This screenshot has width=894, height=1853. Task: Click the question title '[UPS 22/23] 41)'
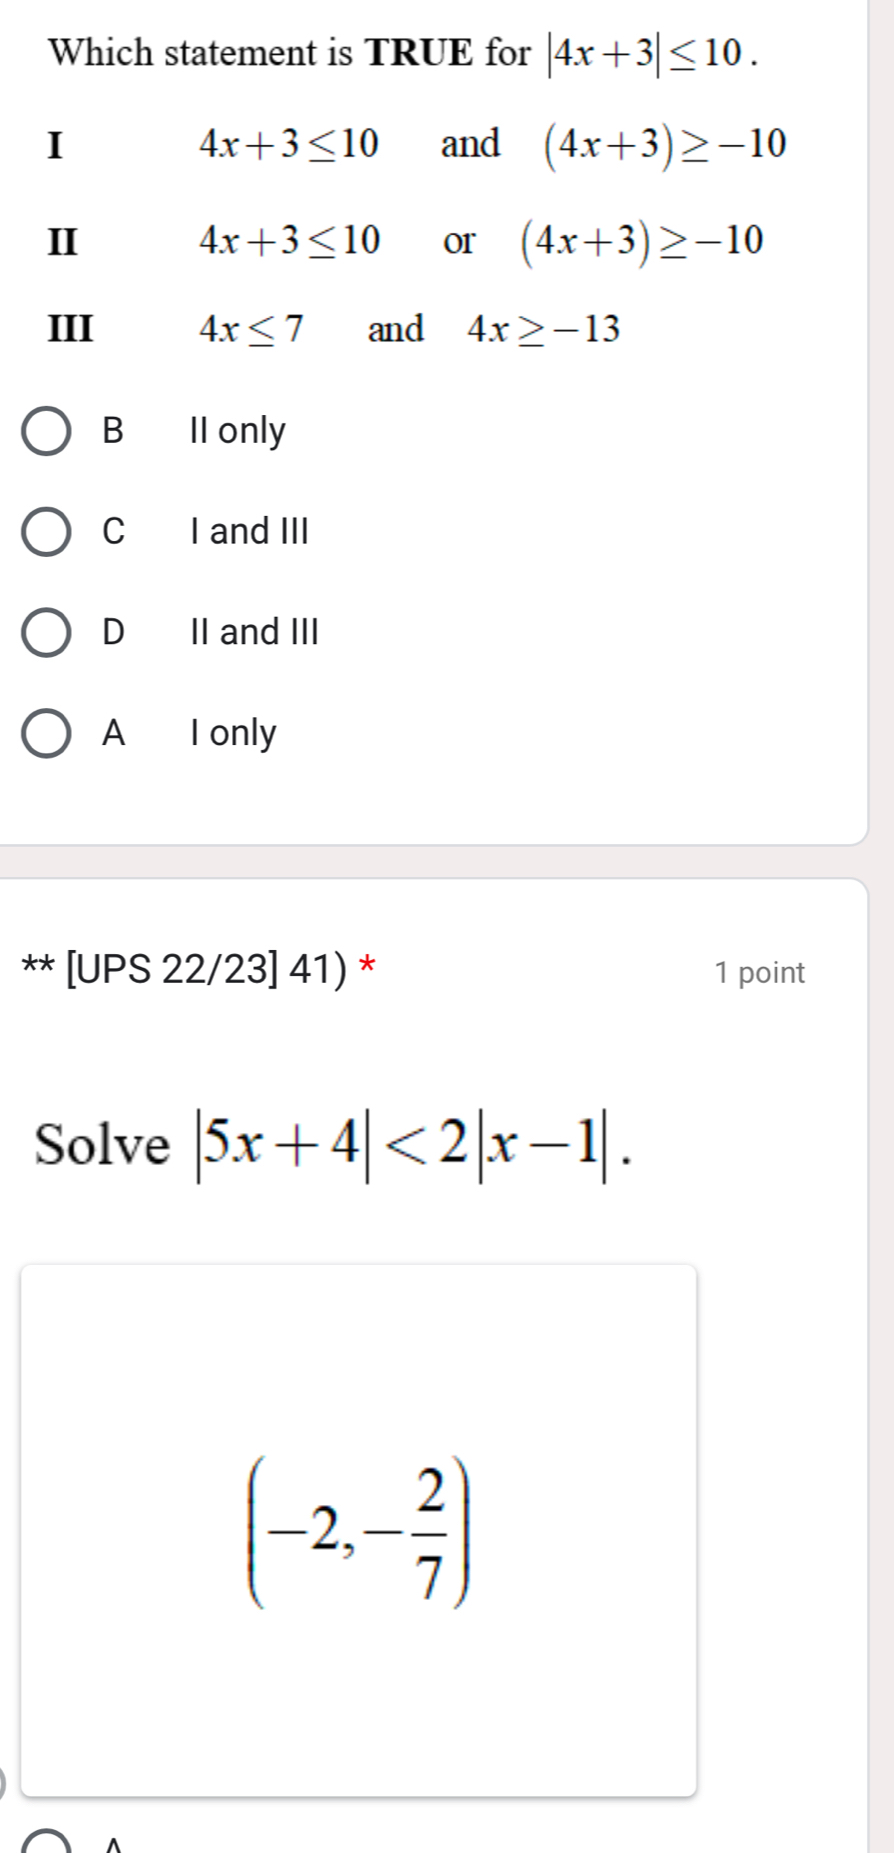coord(190,968)
